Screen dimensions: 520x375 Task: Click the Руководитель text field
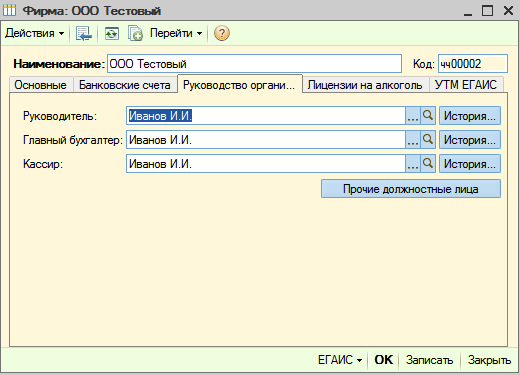[266, 116]
